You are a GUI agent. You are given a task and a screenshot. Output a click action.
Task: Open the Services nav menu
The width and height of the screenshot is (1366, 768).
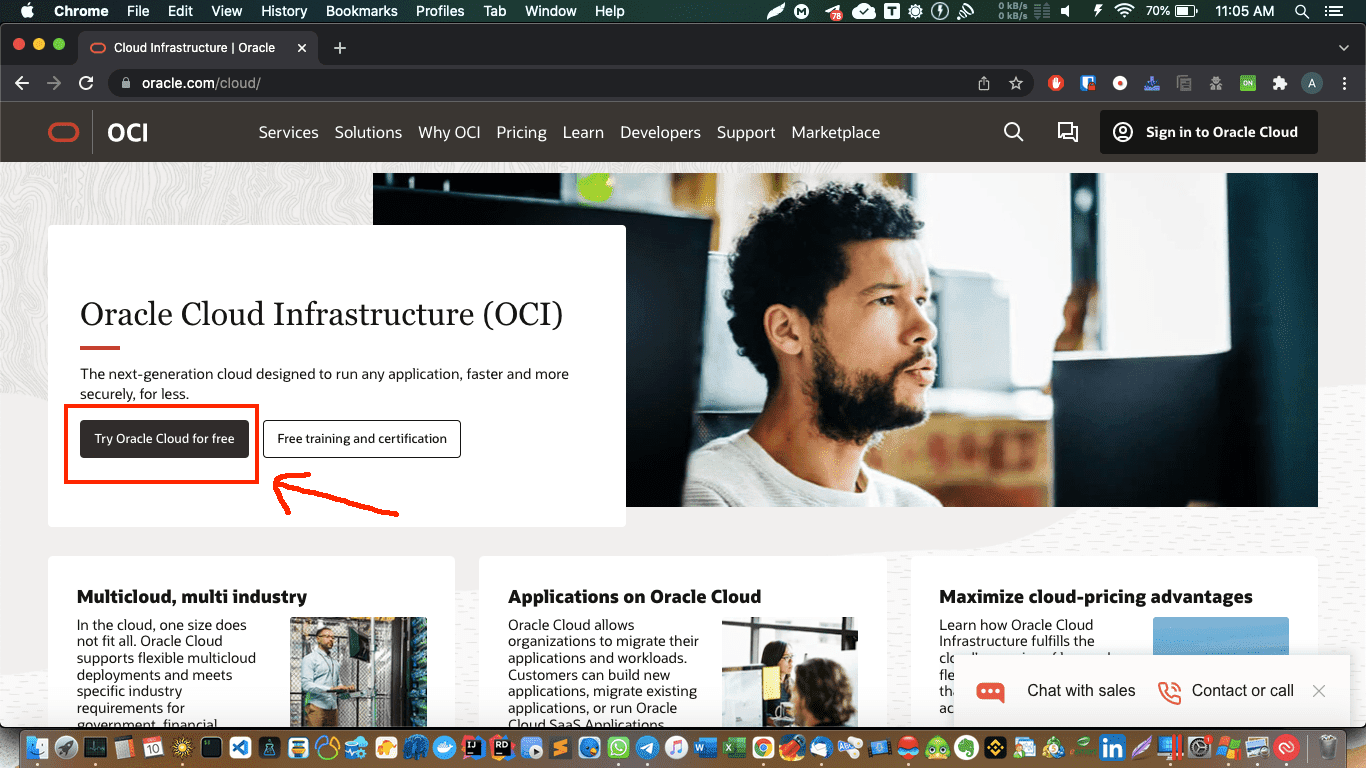(x=288, y=132)
